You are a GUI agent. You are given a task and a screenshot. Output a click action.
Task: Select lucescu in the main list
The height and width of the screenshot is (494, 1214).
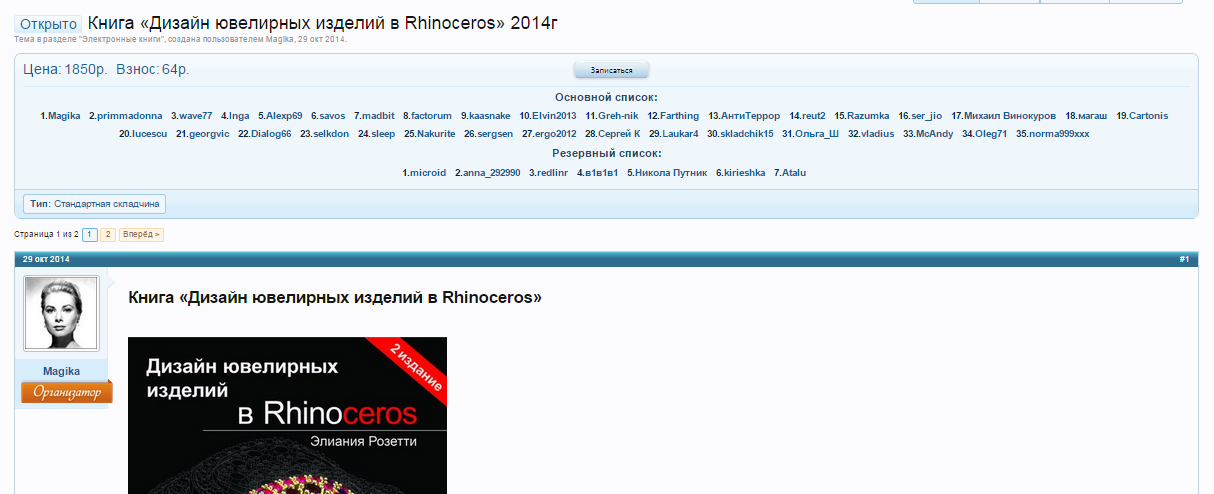tap(150, 134)
